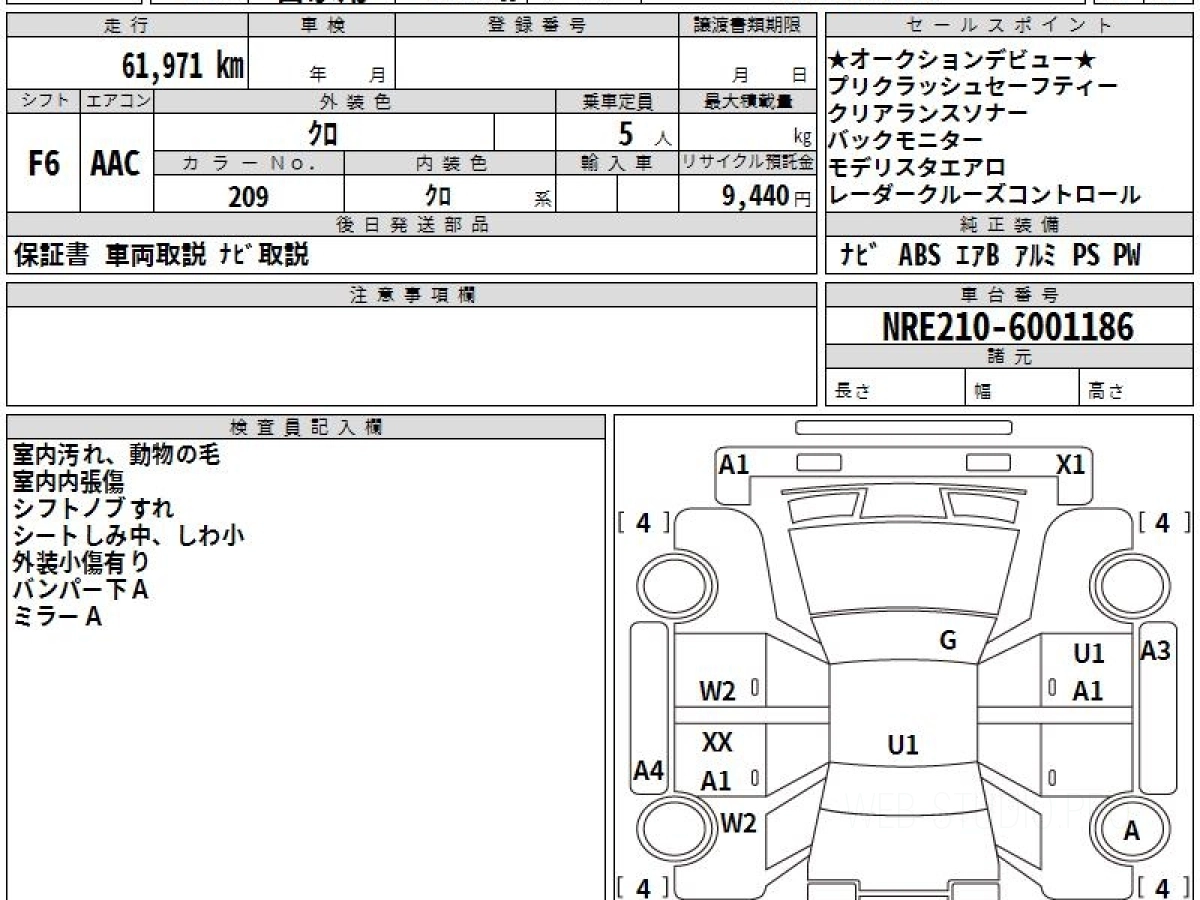
Task: Select the リサイクル預託金 header
Action: (x=747, y=163)
